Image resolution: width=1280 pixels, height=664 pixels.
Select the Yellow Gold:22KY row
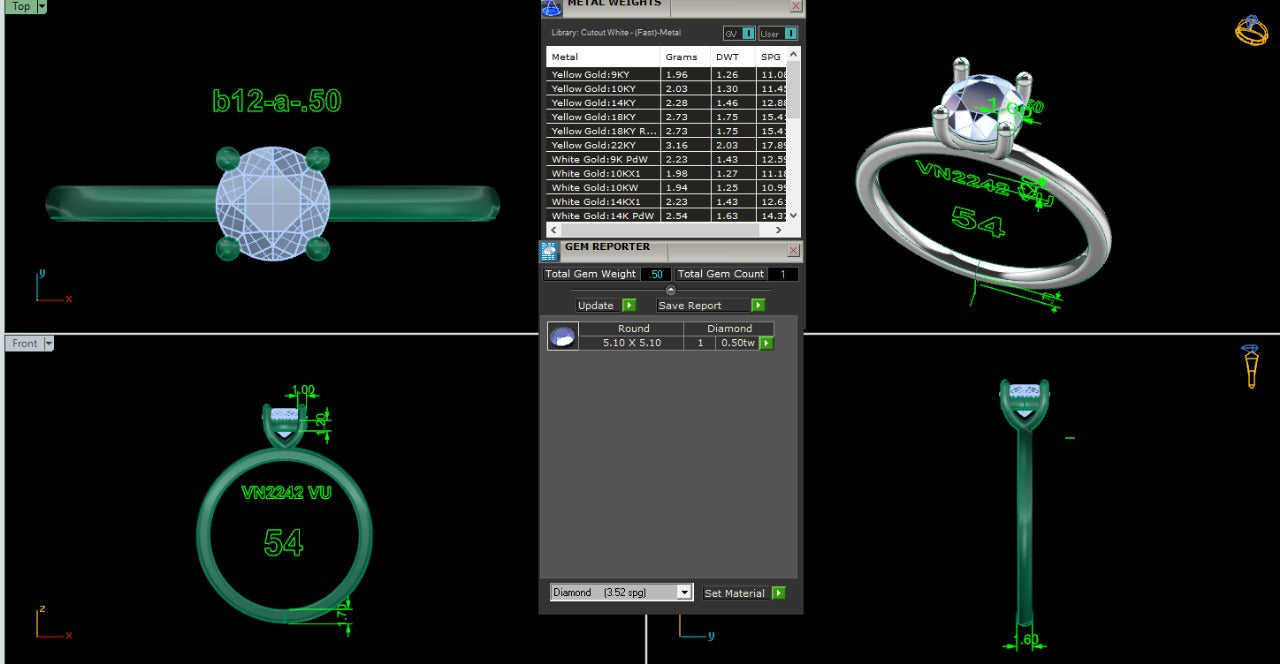point(667,145)
